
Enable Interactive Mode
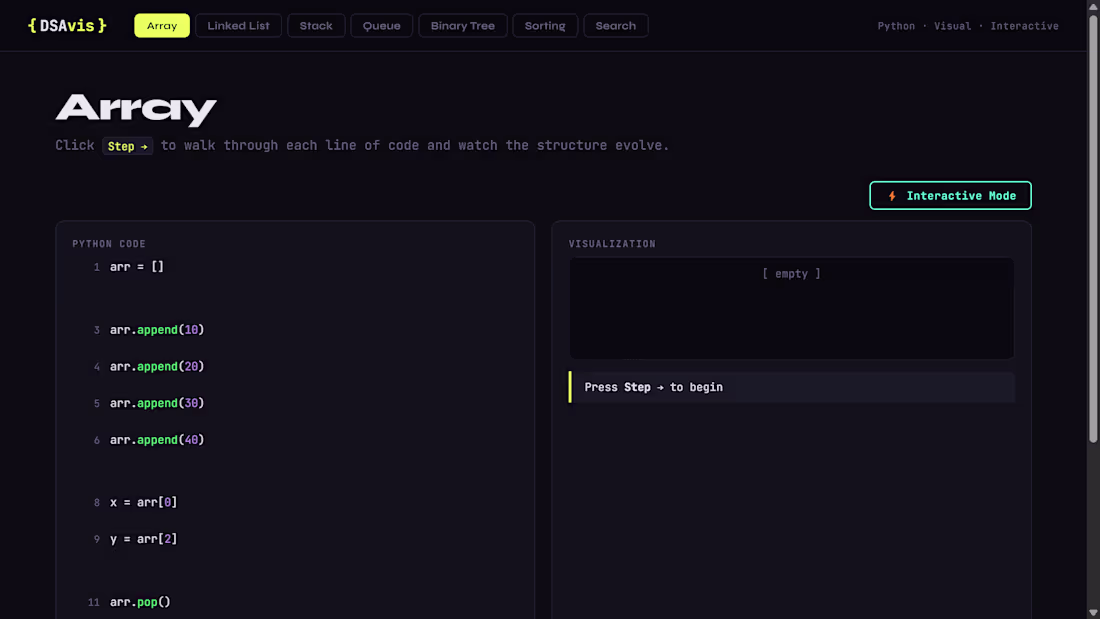coord(950,195)
